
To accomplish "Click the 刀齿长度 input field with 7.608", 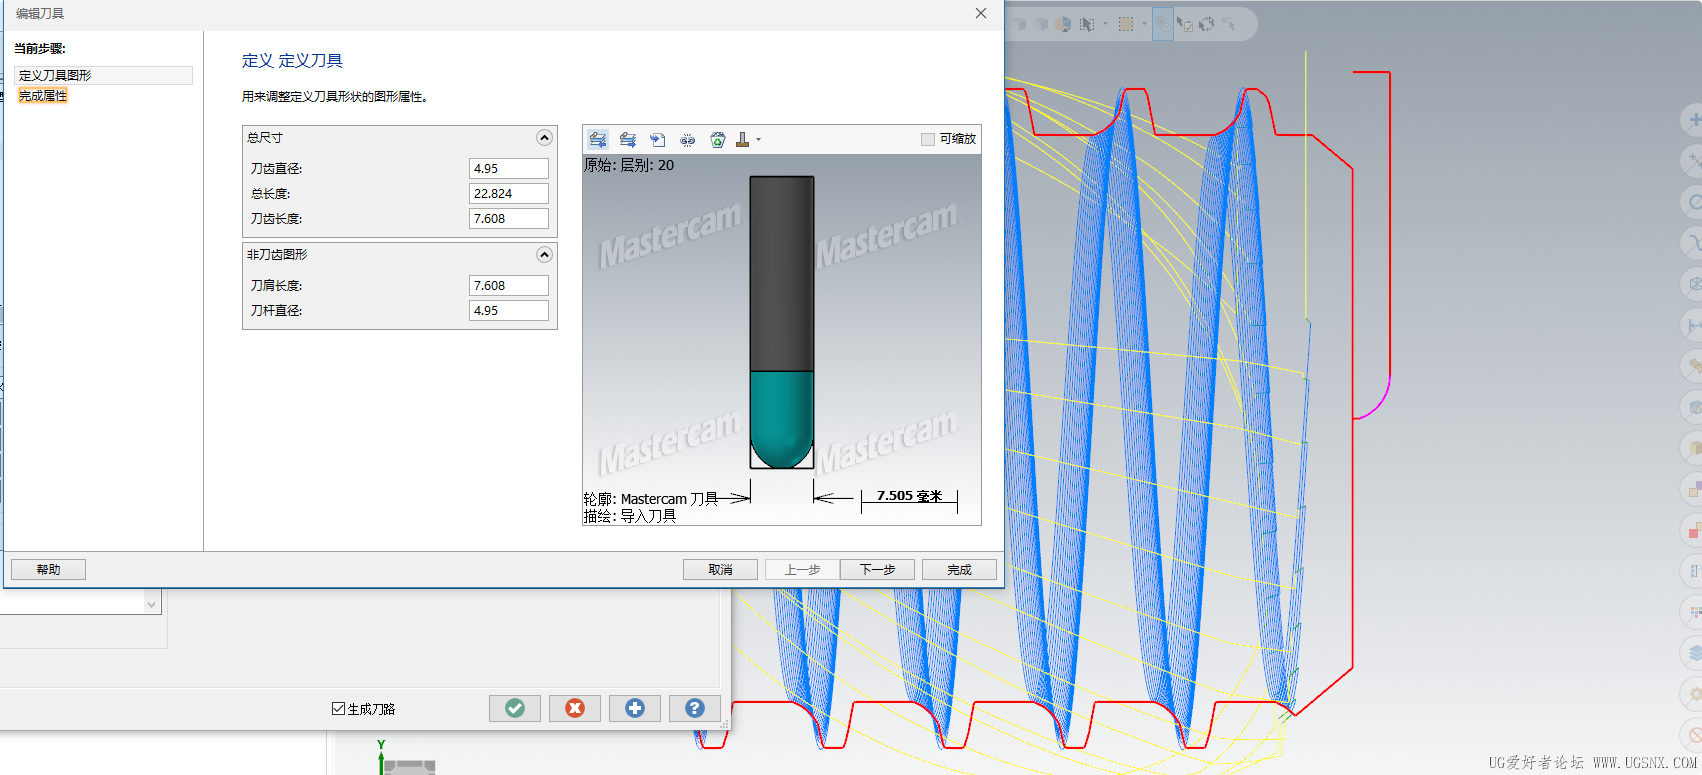I will coord(509,219).
